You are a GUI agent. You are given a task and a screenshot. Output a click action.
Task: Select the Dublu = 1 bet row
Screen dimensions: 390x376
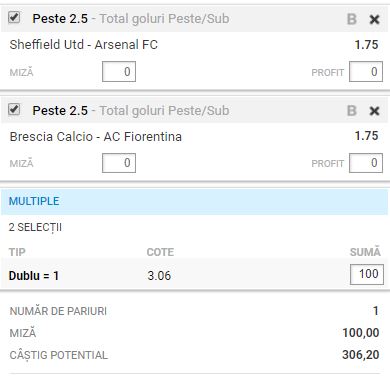click(195, 275)
